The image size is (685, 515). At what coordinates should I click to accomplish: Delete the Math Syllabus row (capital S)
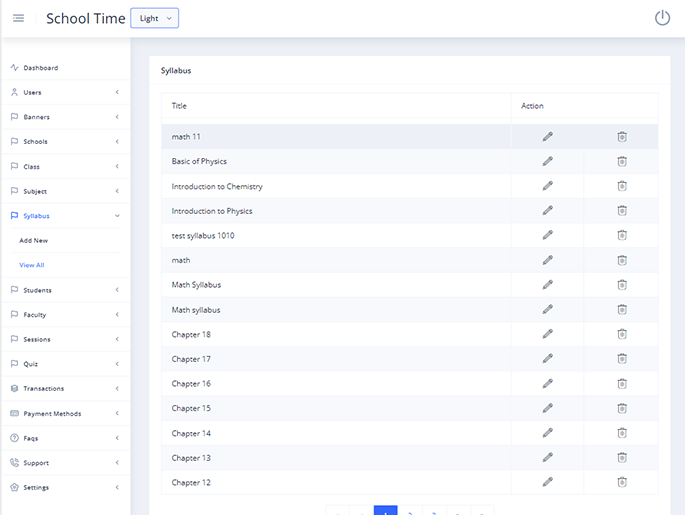pyautogui.click(x=622, y=285)
